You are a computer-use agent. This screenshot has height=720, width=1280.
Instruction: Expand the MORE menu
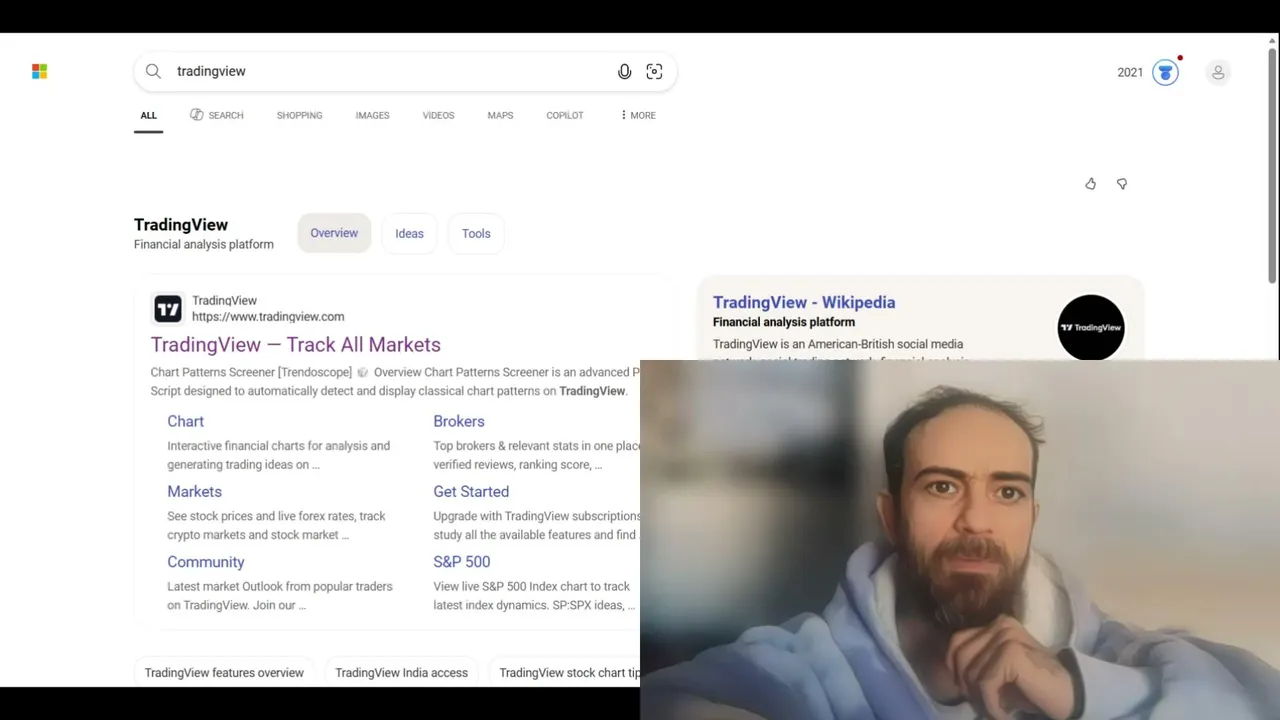click(638, 115)
